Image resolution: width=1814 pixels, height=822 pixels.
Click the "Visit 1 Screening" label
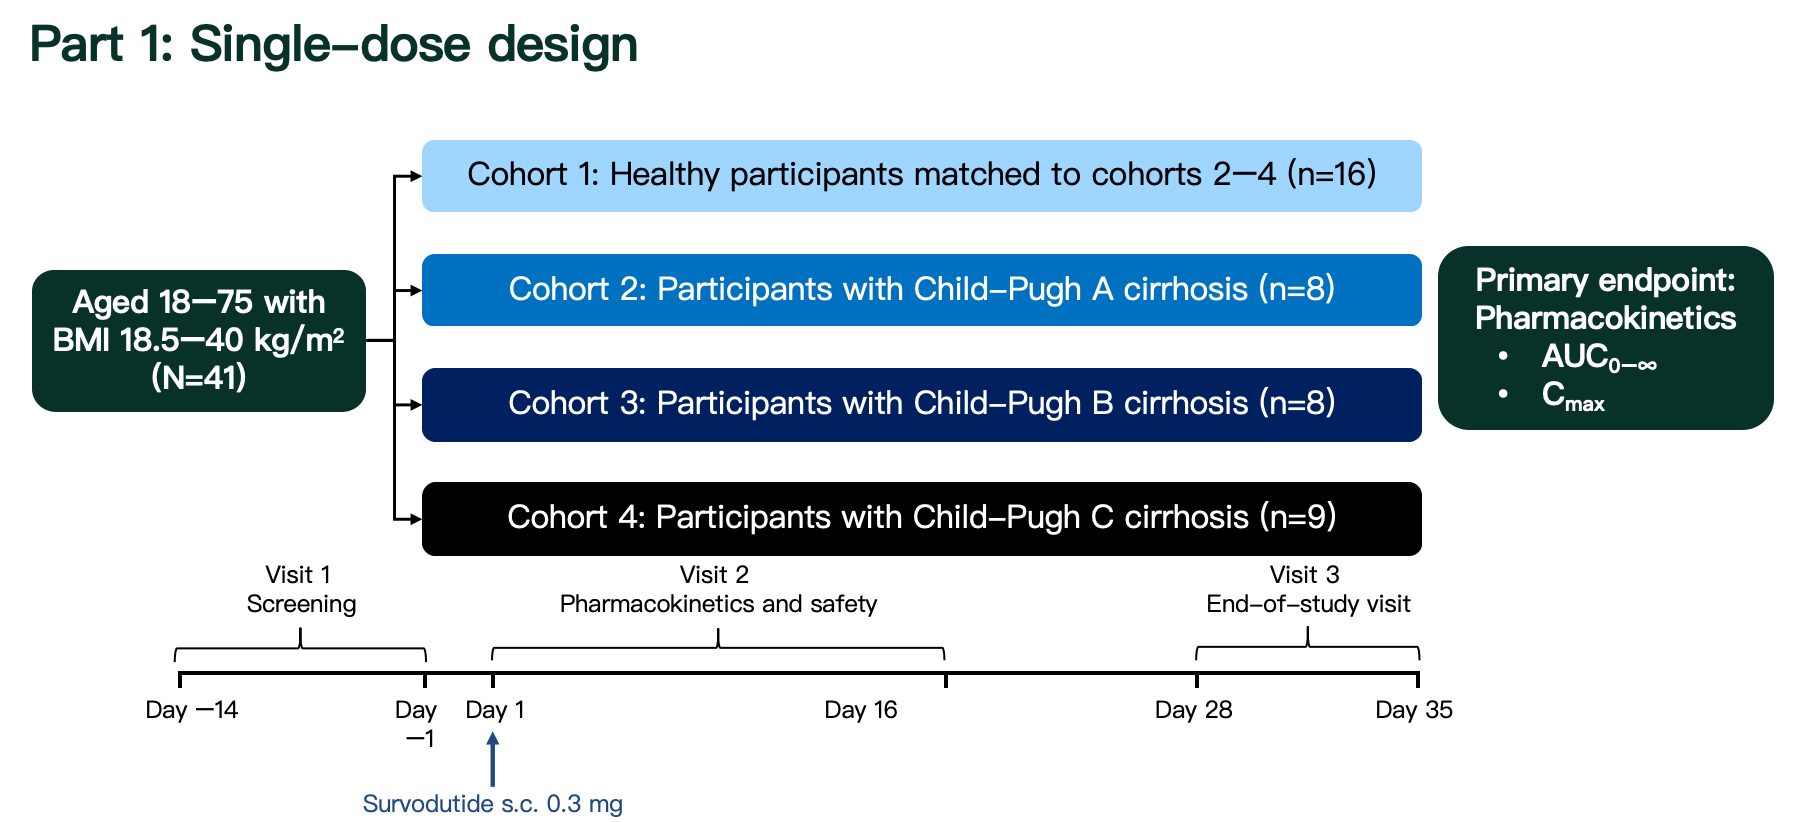tap(300, 589)
